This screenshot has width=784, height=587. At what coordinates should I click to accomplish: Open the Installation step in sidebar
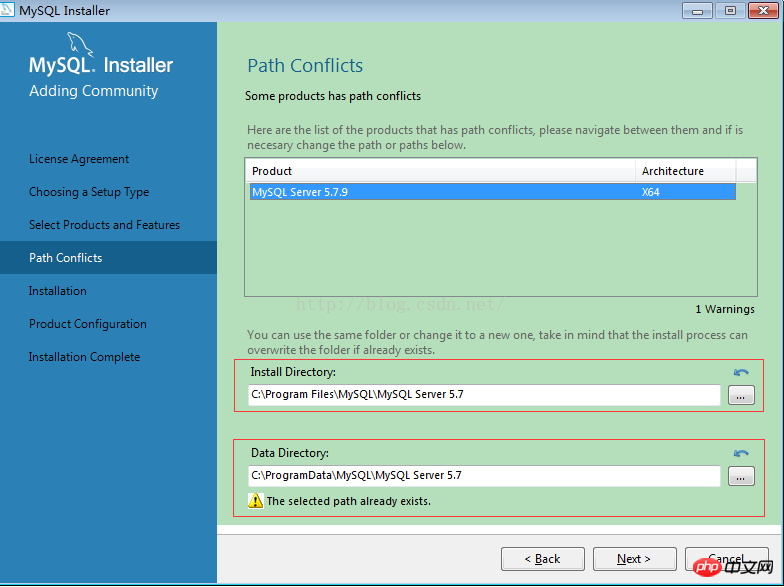[x=58, y=290]
